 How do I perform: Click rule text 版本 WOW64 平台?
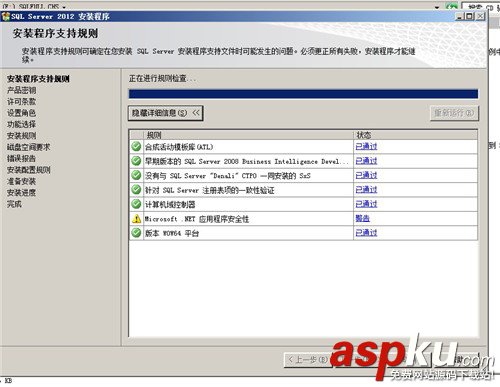[x=172, y=233]
